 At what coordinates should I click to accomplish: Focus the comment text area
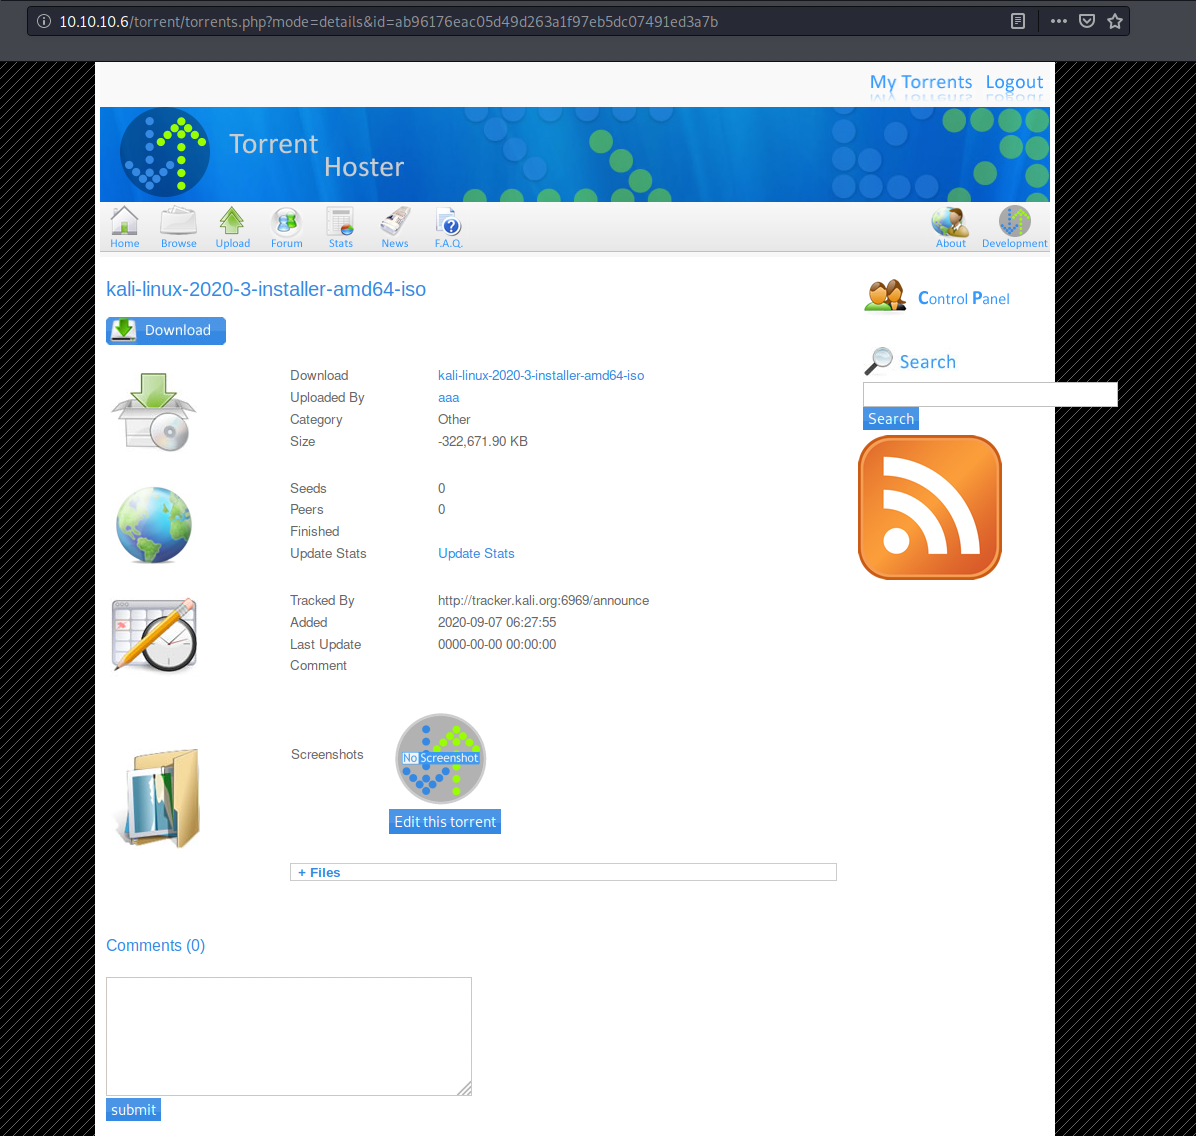288,1036
